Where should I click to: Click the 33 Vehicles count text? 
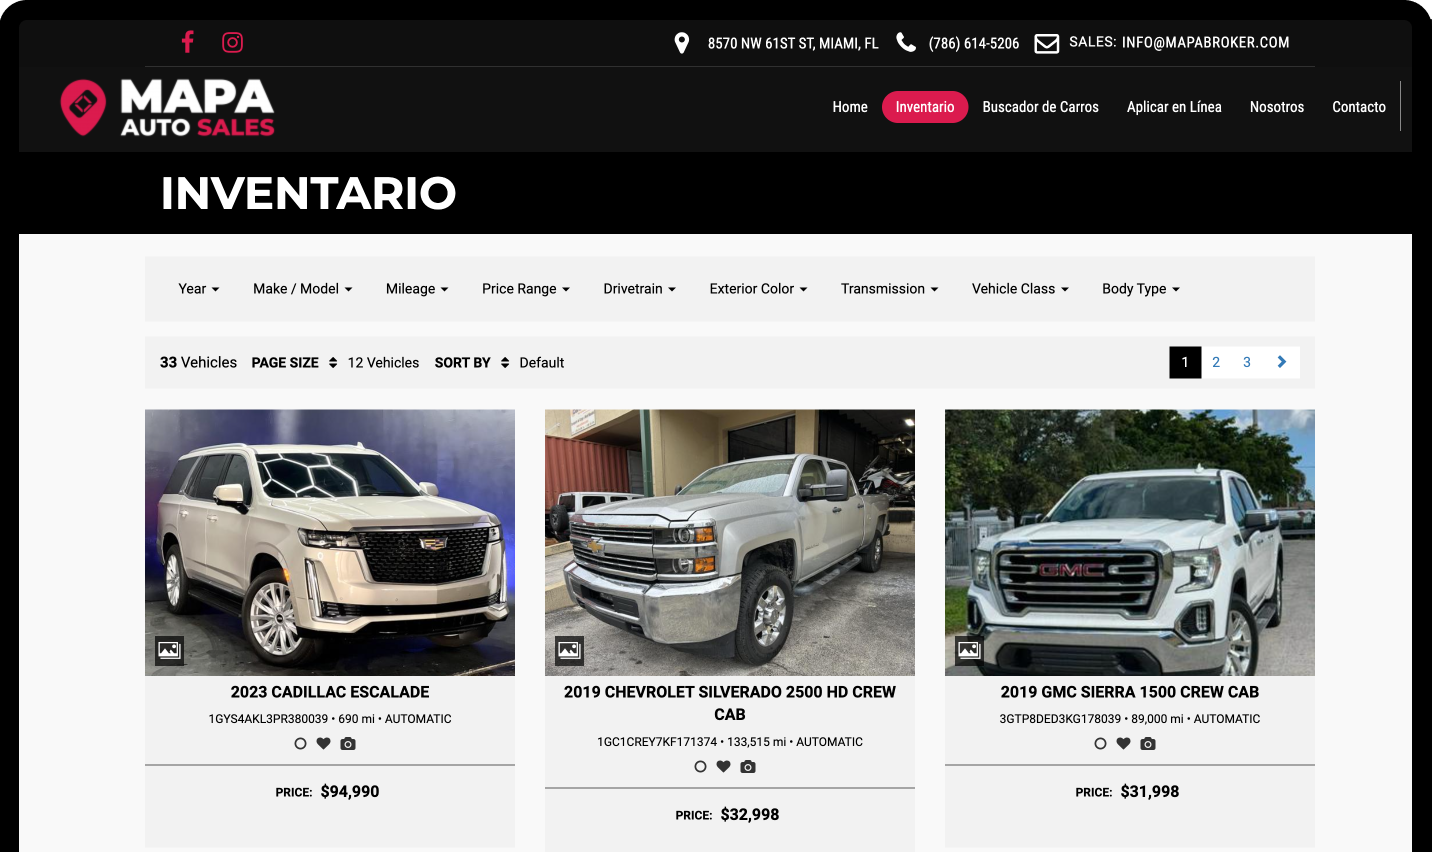(x=198, y=362)
